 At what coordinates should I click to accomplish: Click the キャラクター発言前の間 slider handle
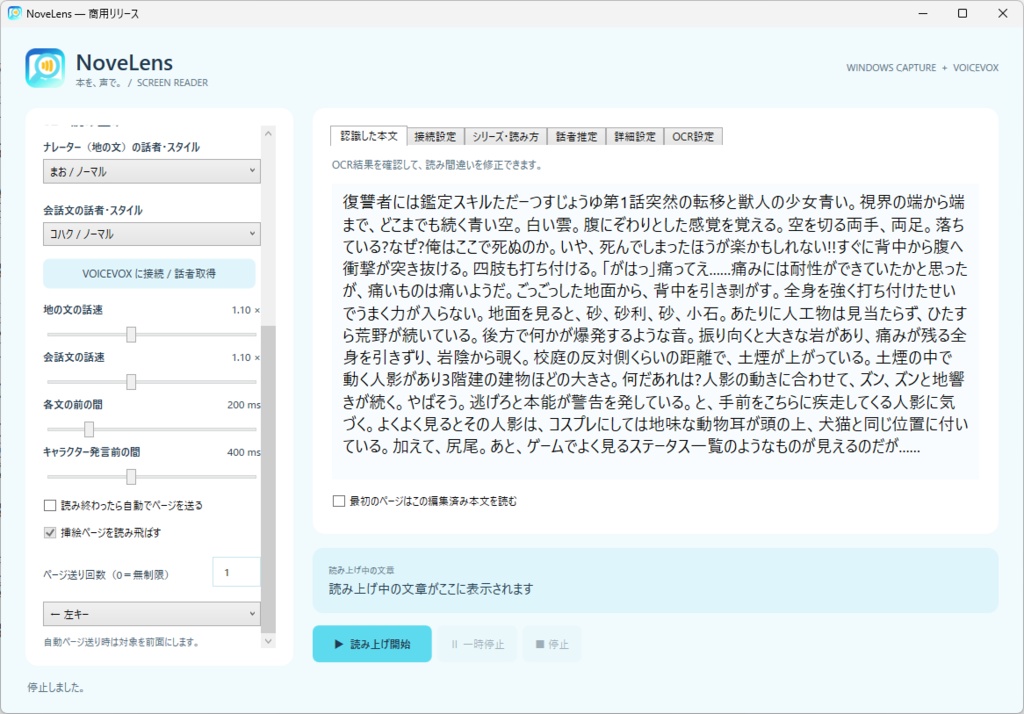coord(131,477)
